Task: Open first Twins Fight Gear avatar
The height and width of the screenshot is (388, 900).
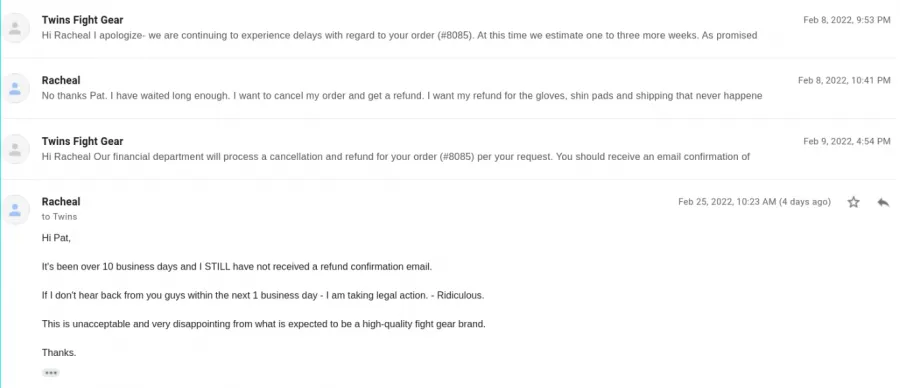Action: click(x=15, y=28)
